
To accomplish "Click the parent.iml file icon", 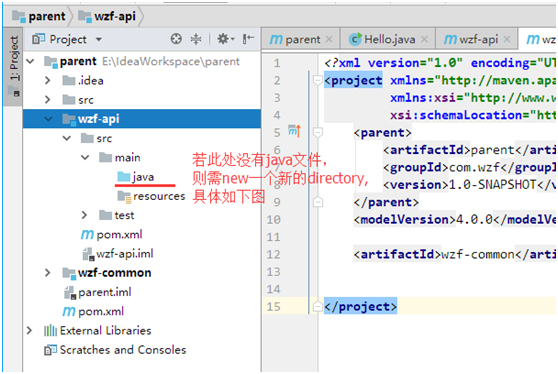I will (x=70, y=293).
